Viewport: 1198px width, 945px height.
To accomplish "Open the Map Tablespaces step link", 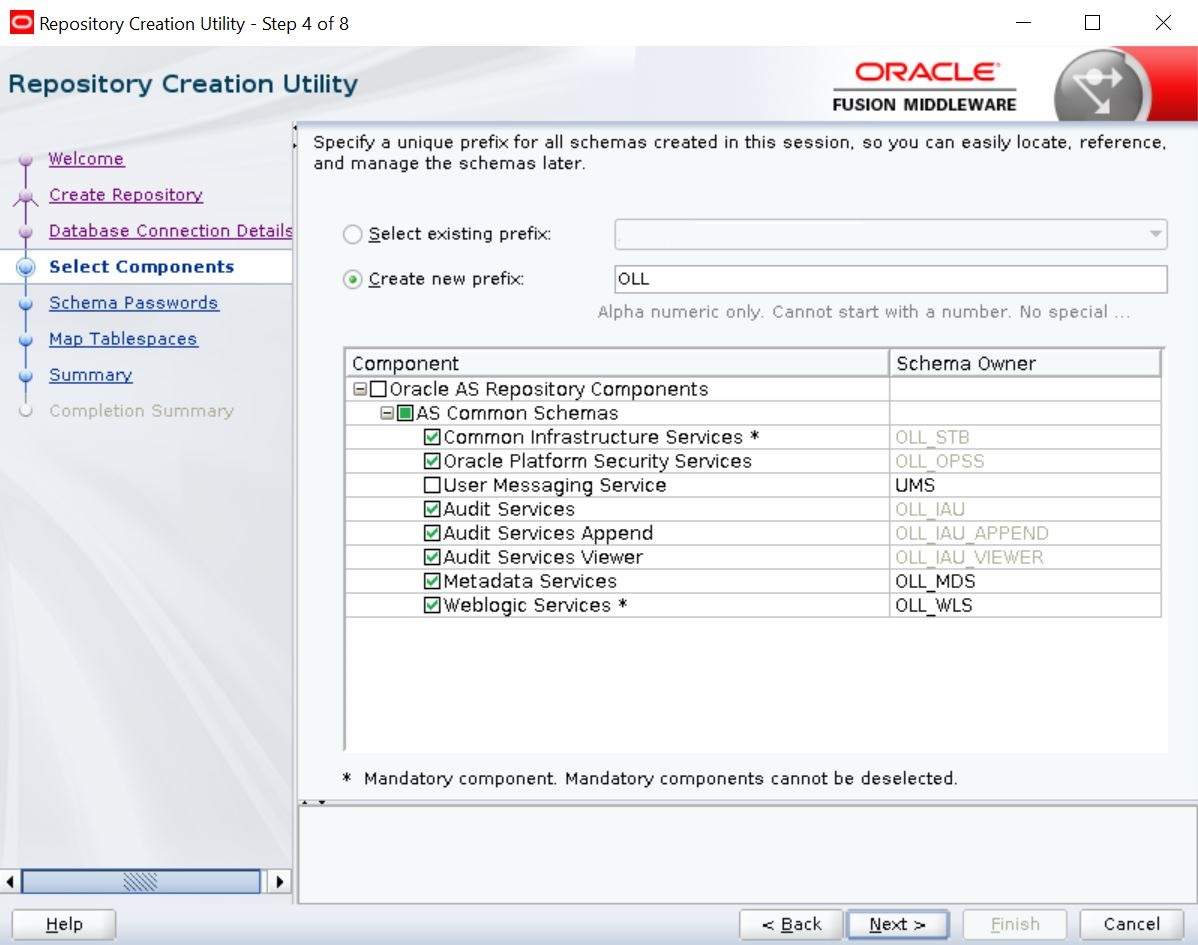I will coord(123,339).
